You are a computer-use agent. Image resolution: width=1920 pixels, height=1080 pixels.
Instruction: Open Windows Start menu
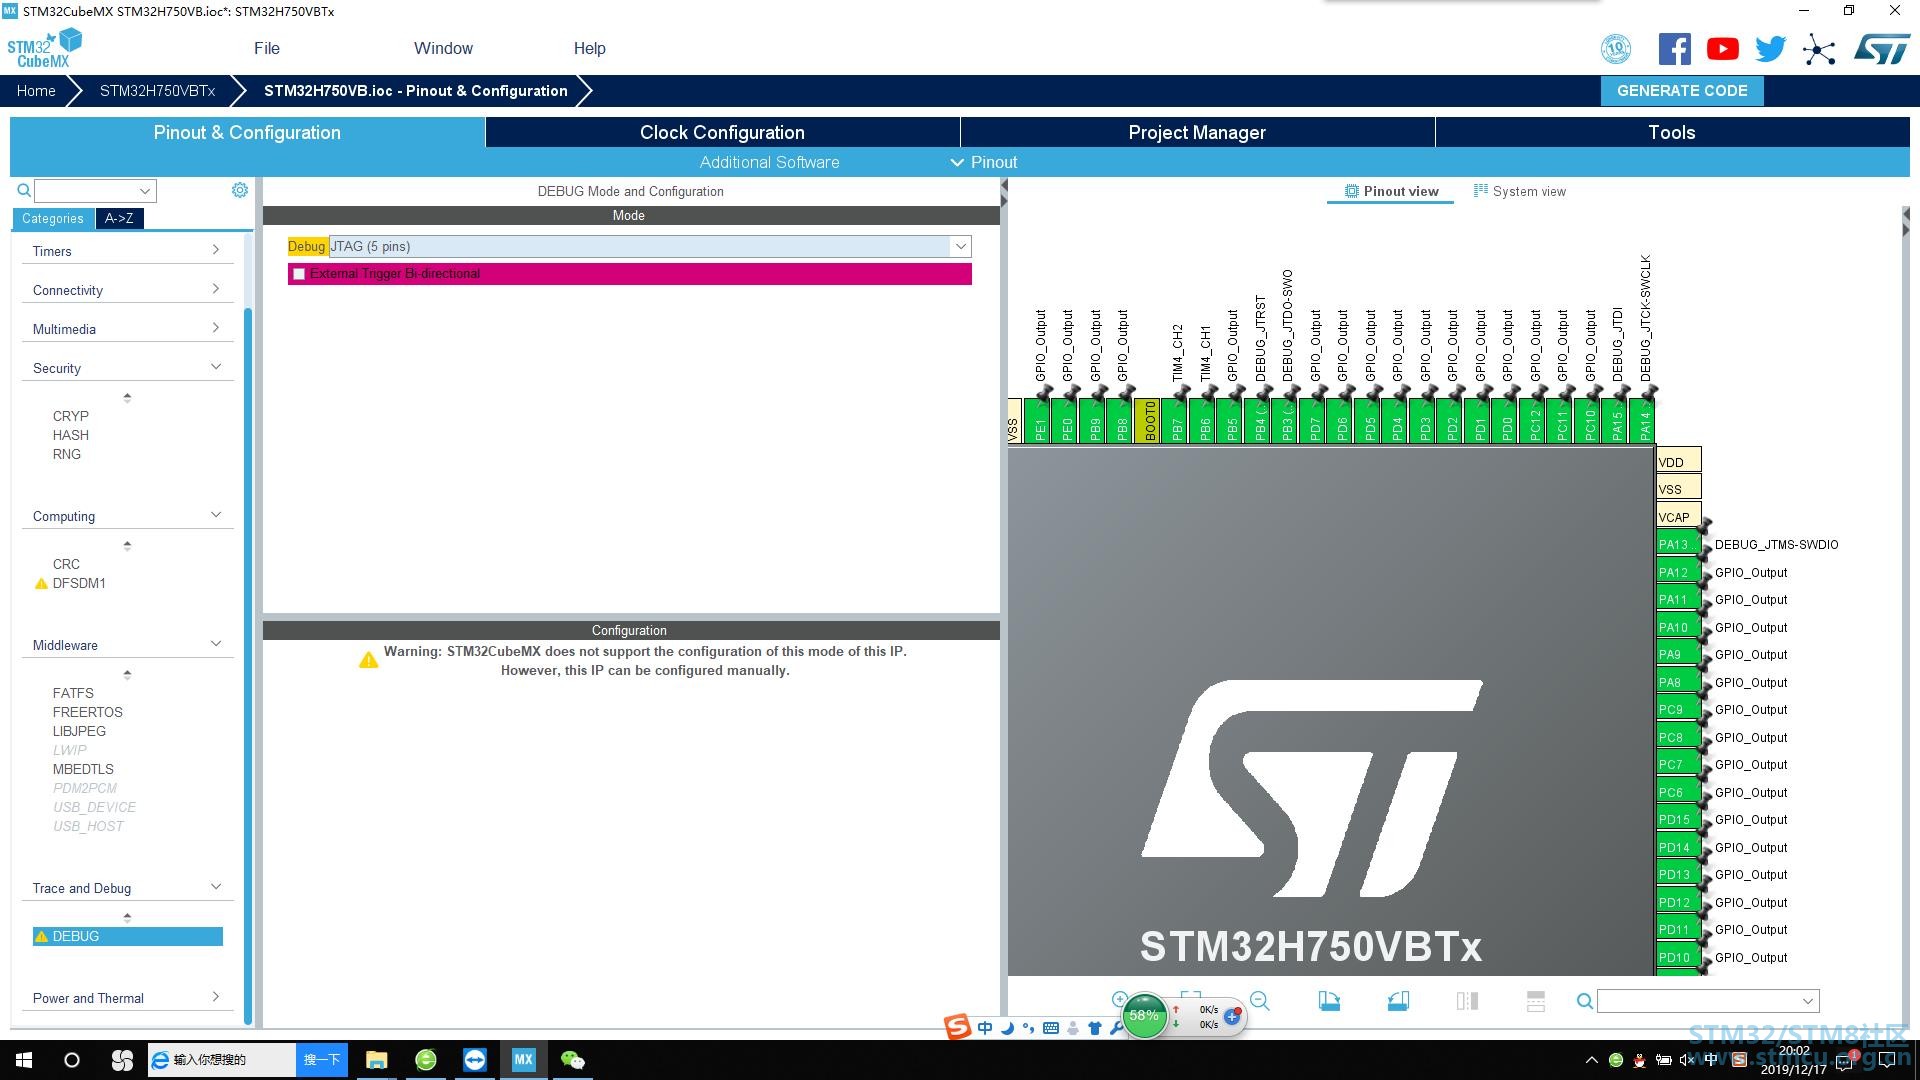point(23,1060)
